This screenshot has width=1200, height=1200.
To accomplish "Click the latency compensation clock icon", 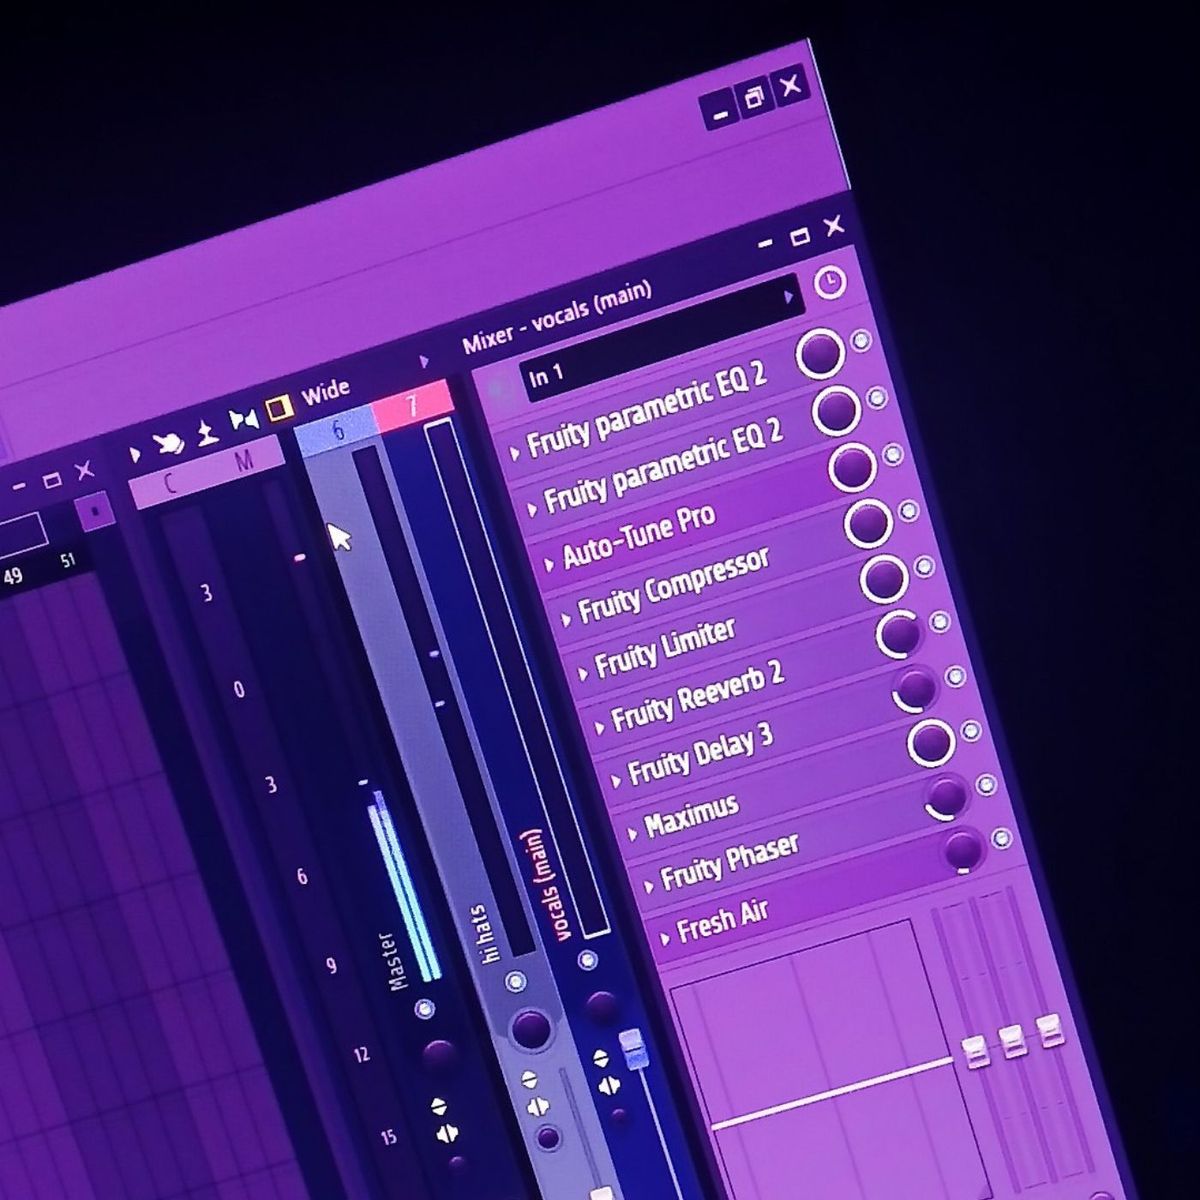I will tap(829, 283).
